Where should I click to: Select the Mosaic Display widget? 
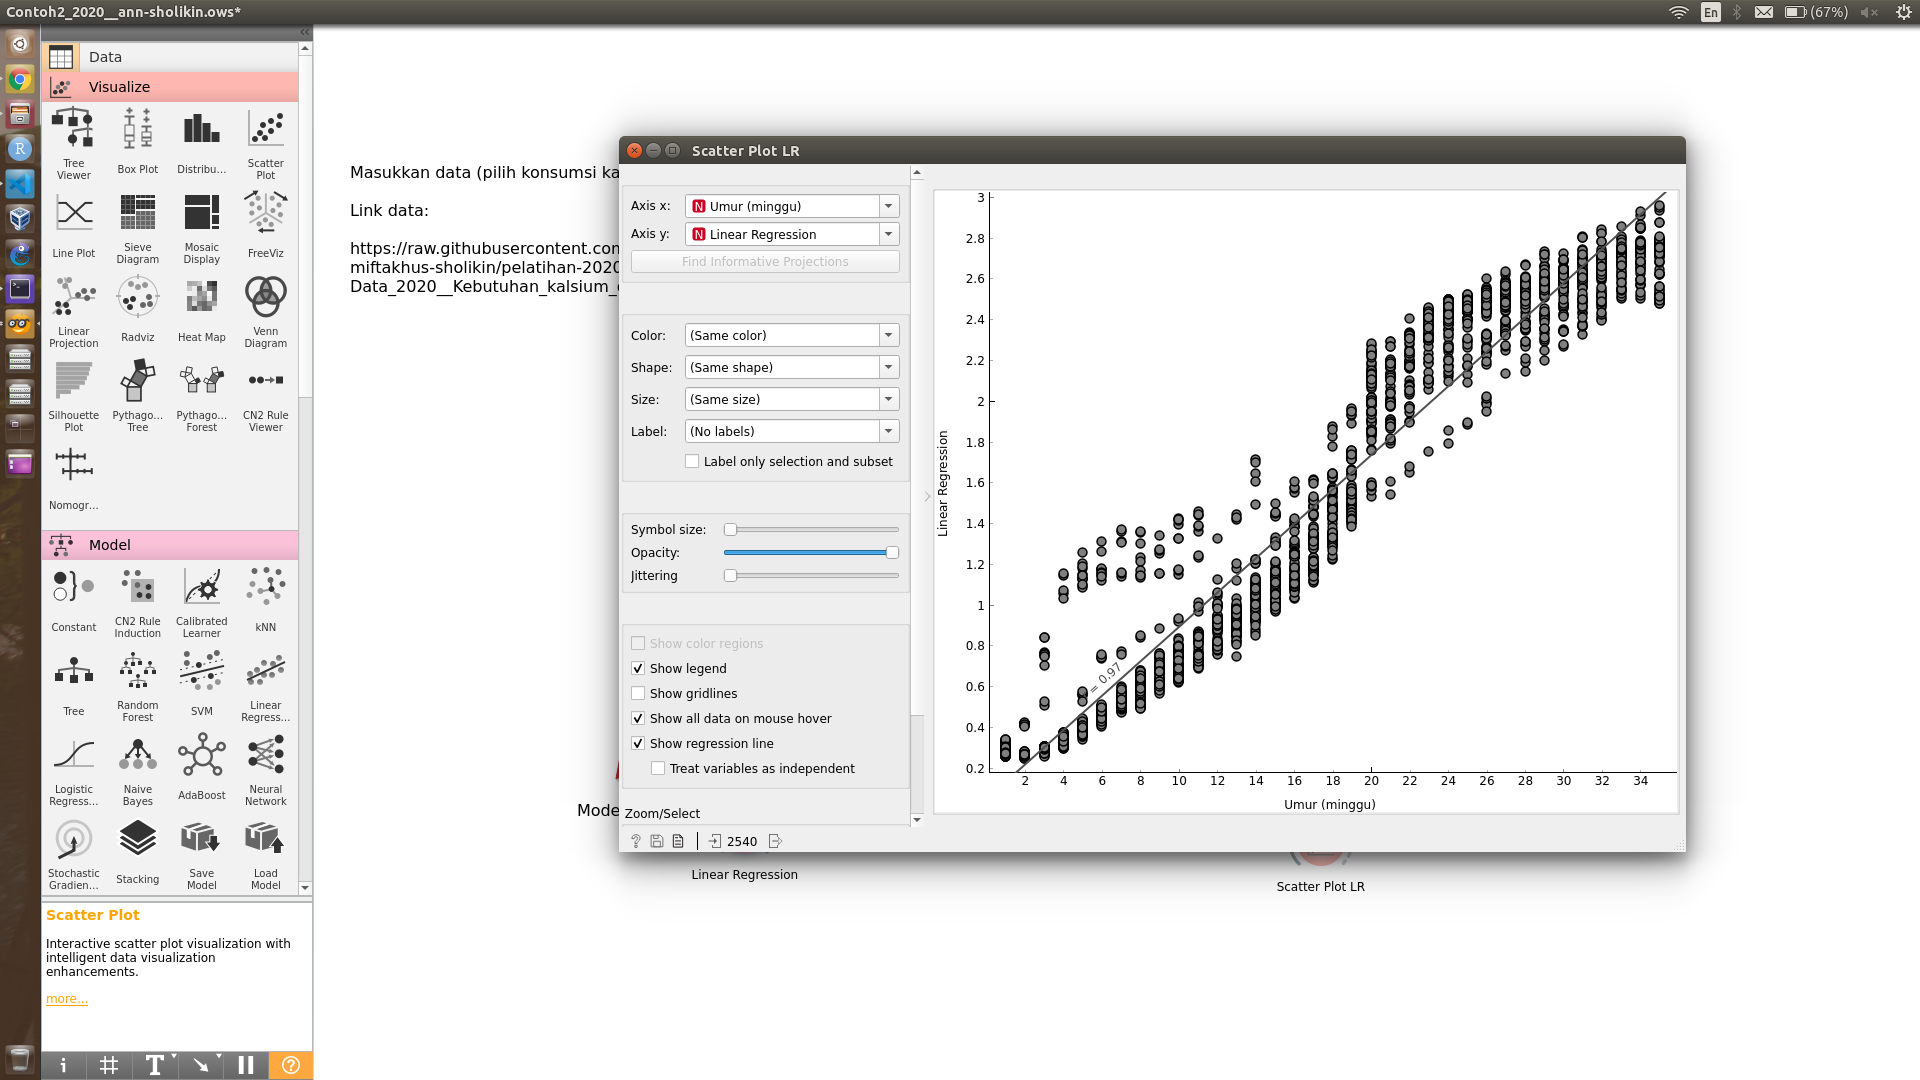(x=202, y=227)
